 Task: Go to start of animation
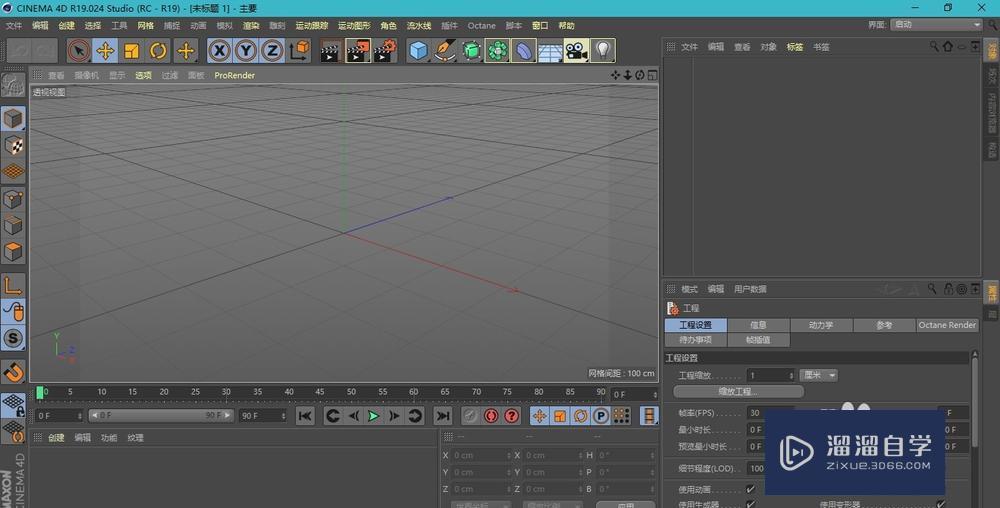(305, 416)
